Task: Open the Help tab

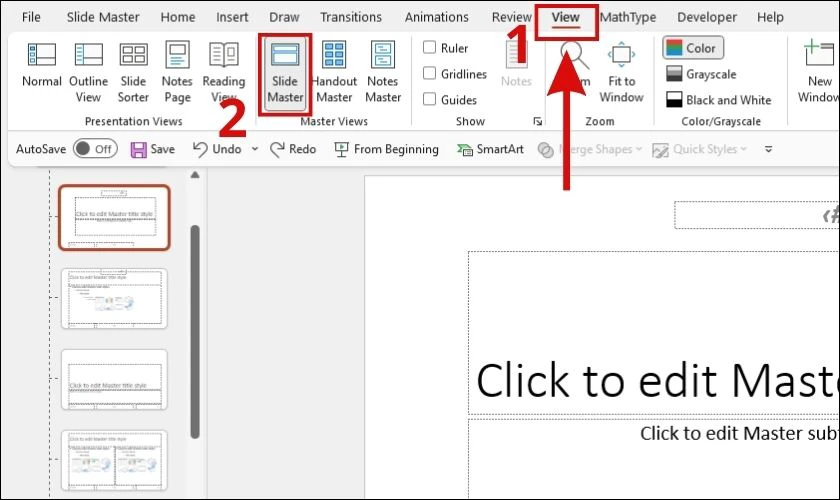Action: (x=770, y=17)
